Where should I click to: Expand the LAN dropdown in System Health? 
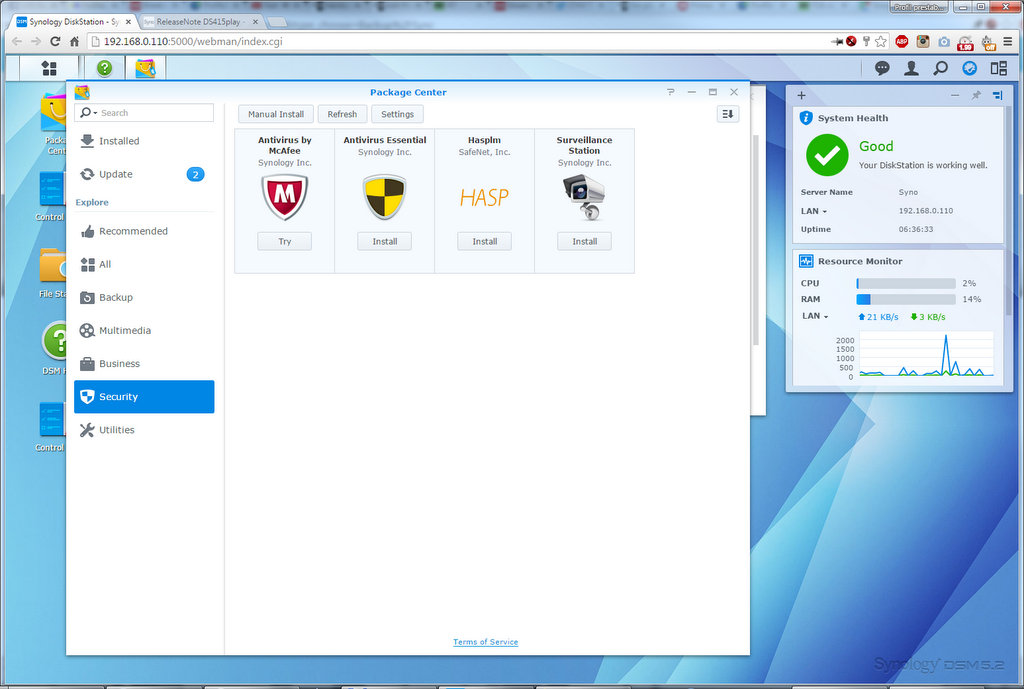pyautogui.click(x=814, y=211)
